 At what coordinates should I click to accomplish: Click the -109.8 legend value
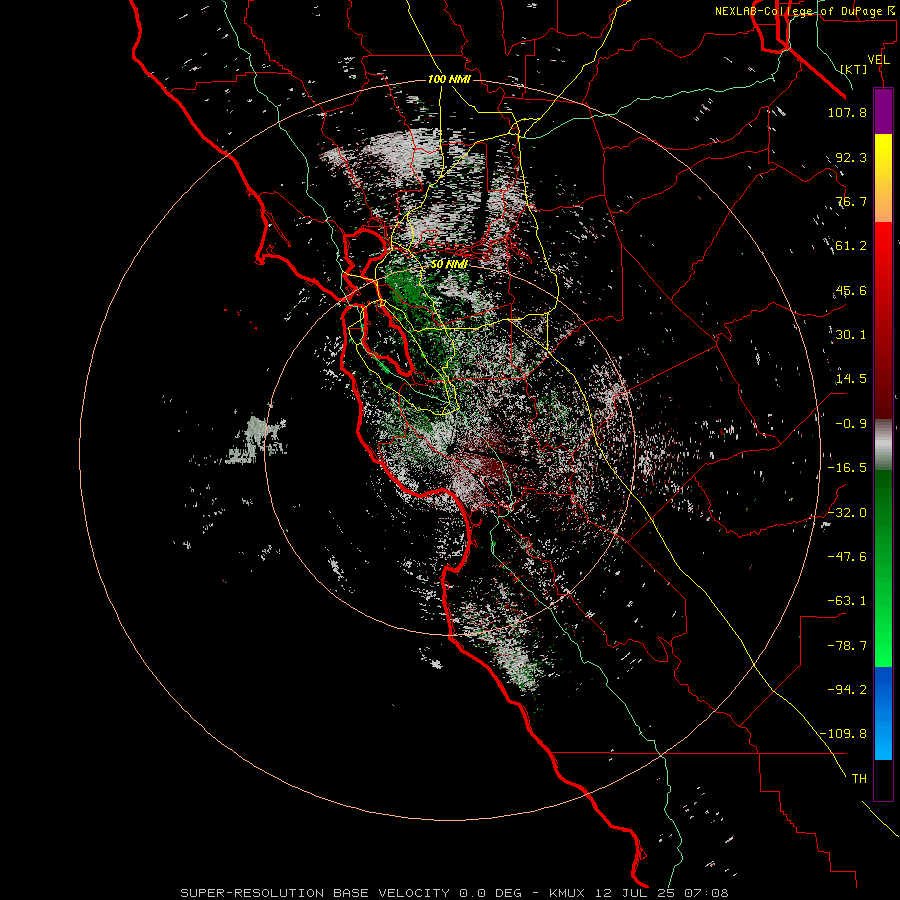pos(843,734)
